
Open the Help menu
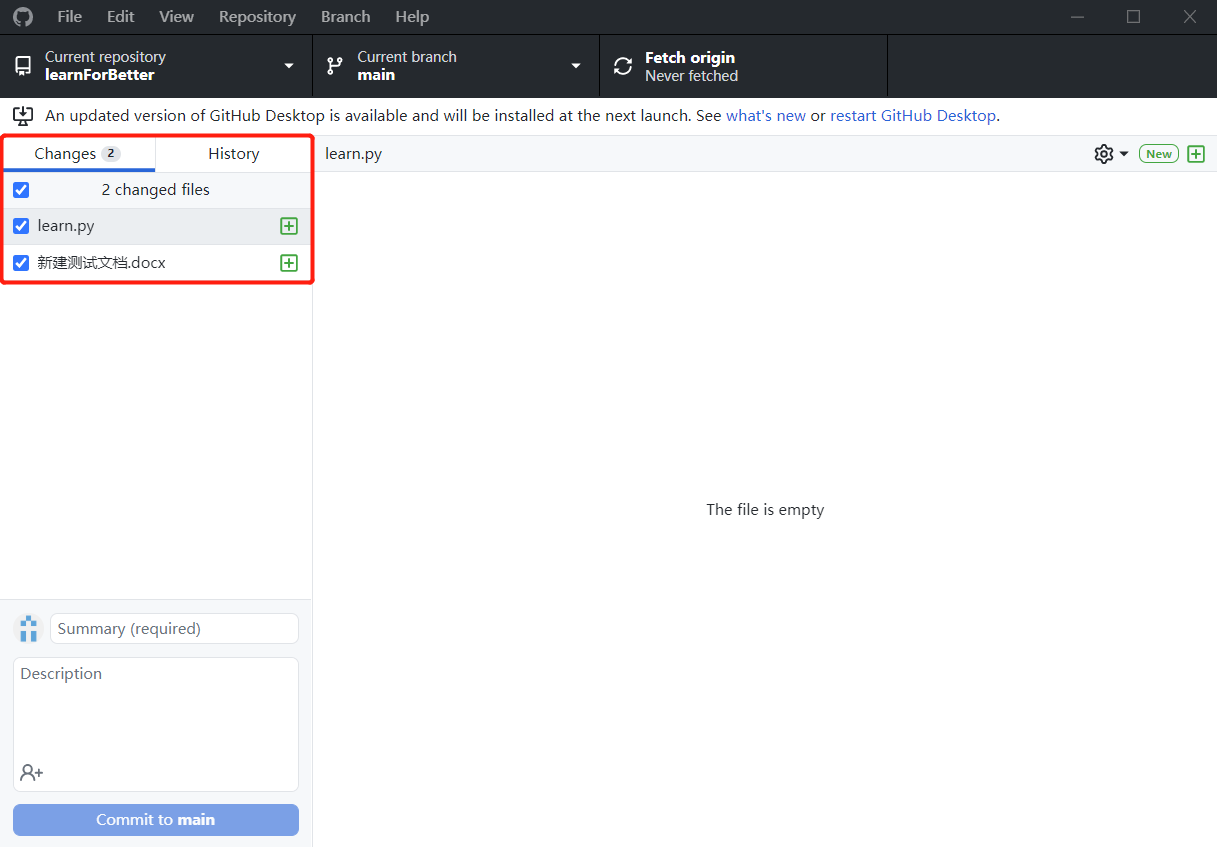412,17
